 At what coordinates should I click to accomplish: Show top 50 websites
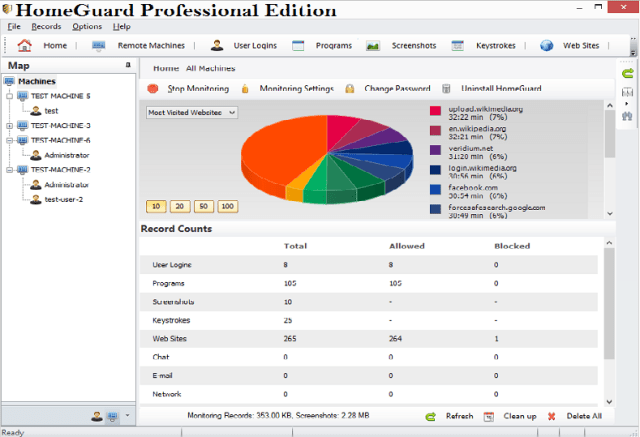tap(204, 206)
